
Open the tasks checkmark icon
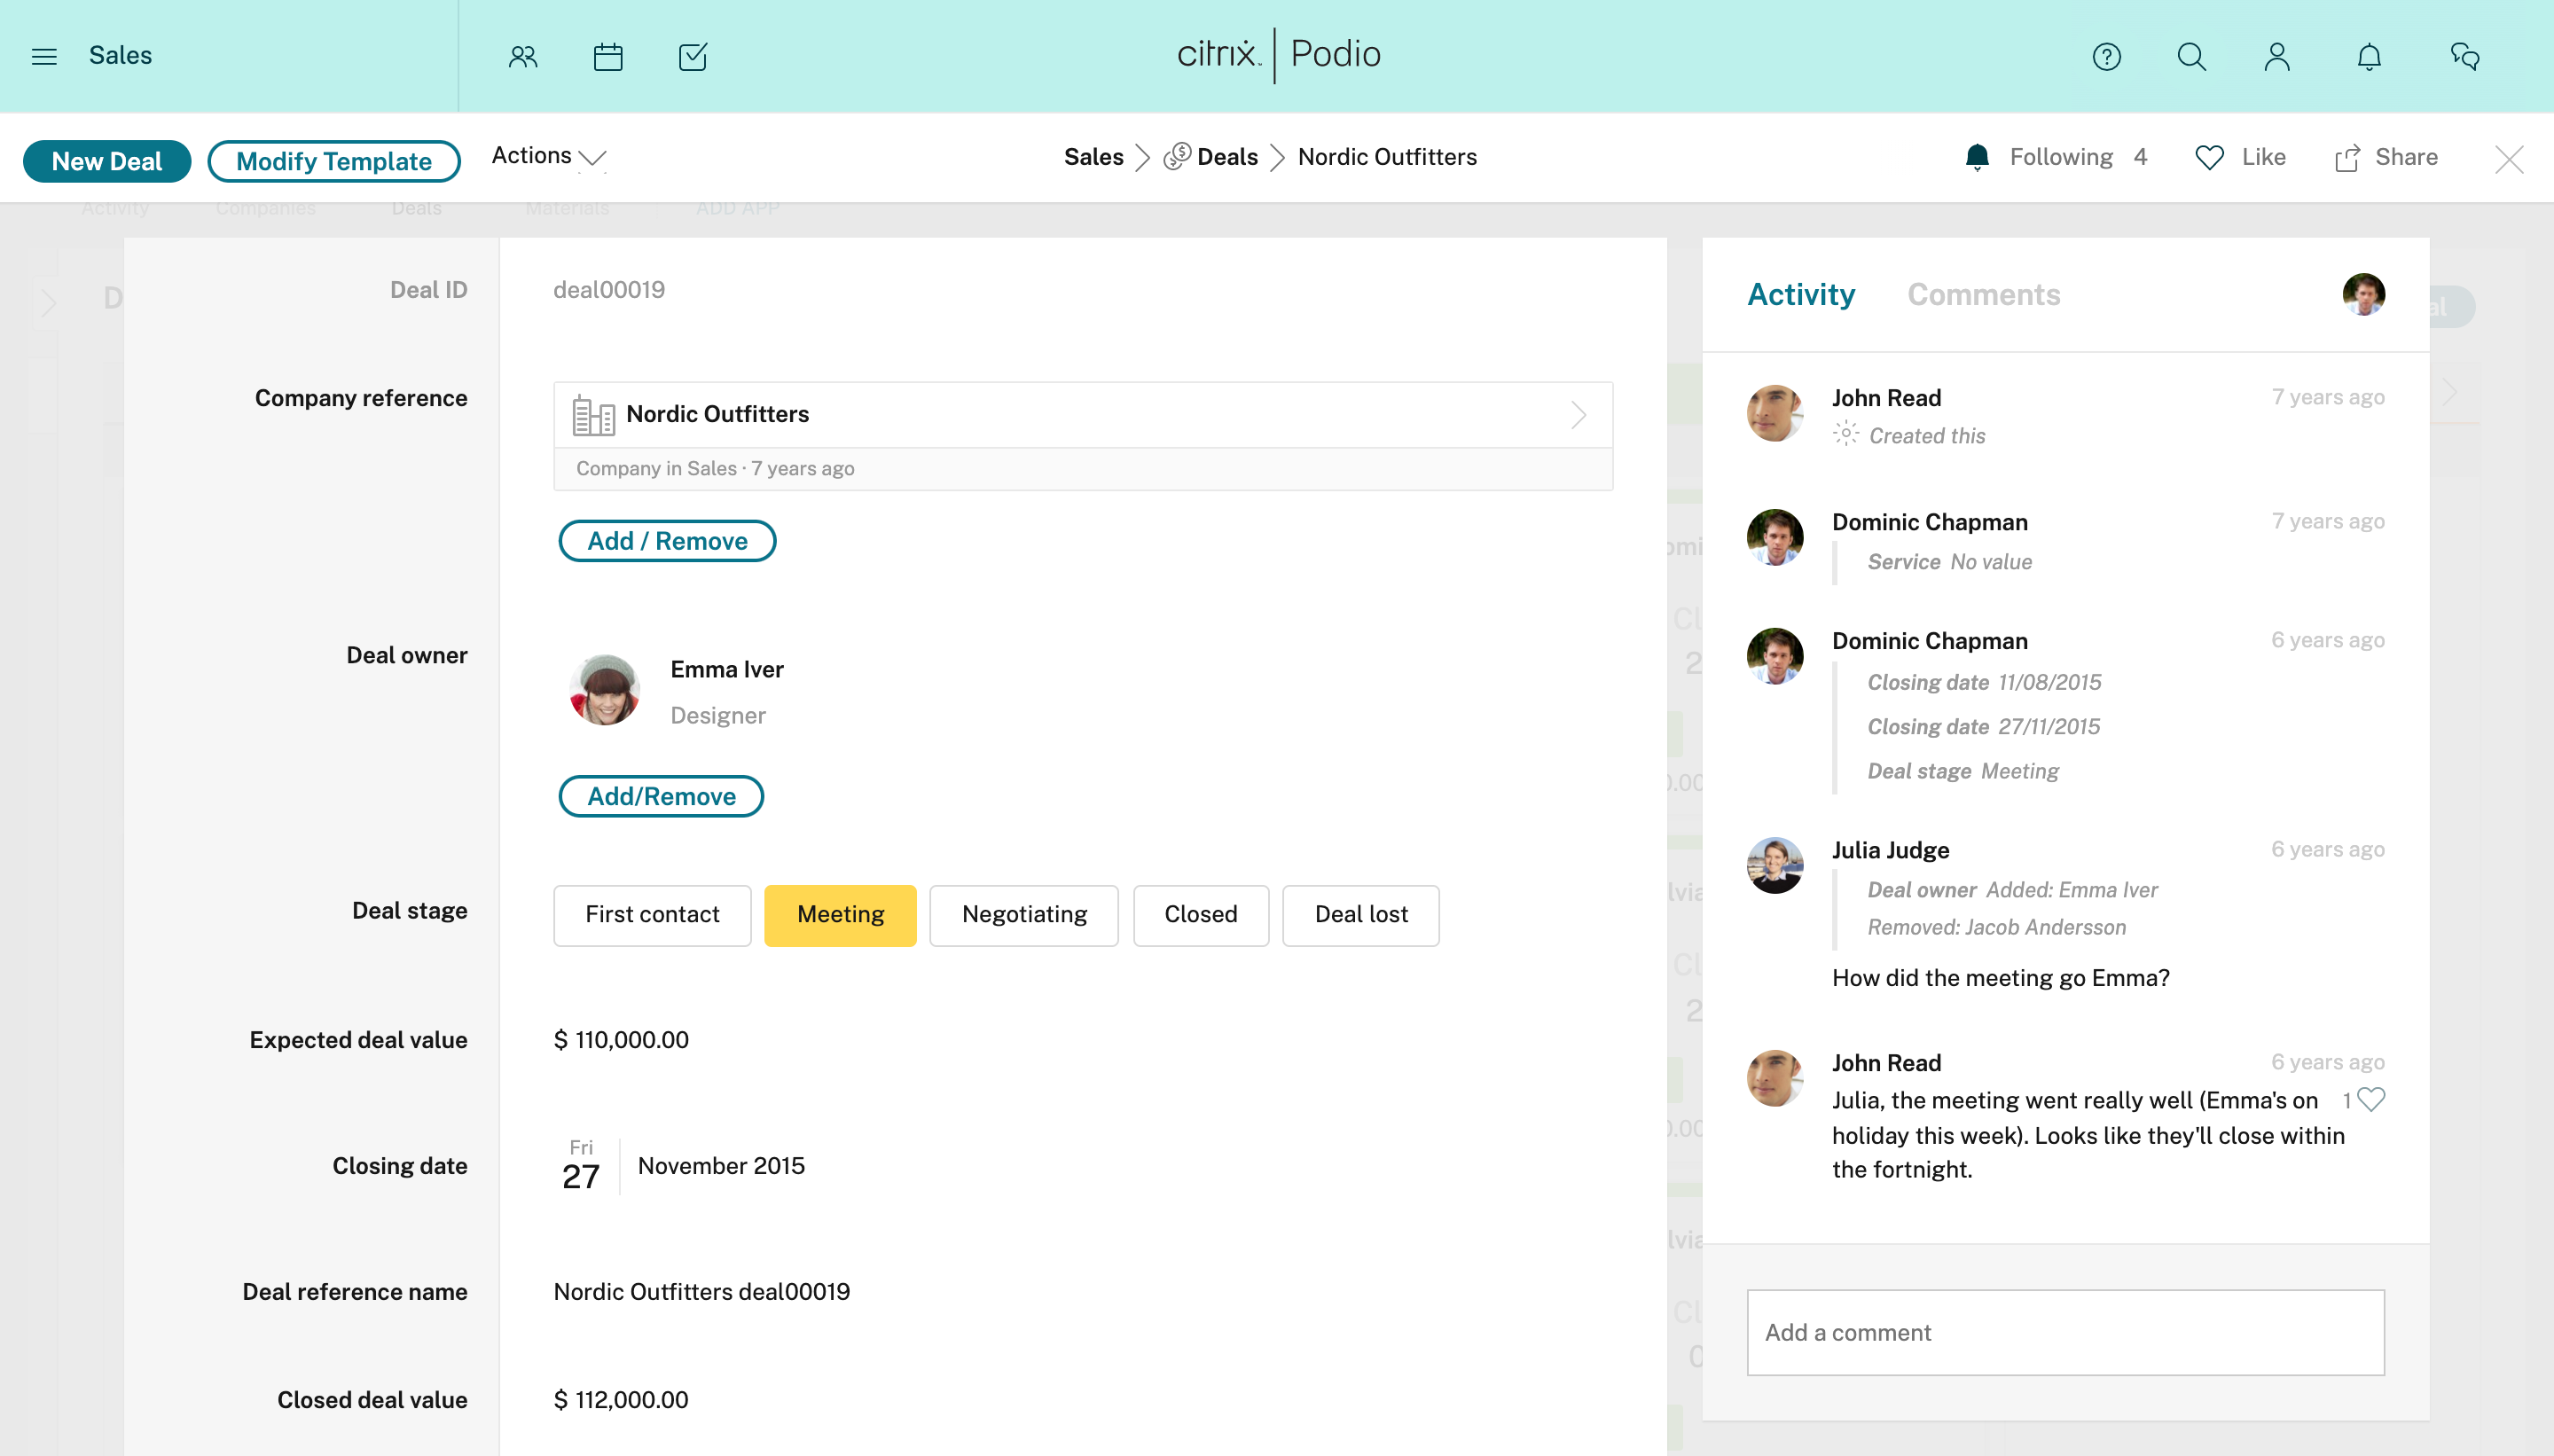pos(692,57)
